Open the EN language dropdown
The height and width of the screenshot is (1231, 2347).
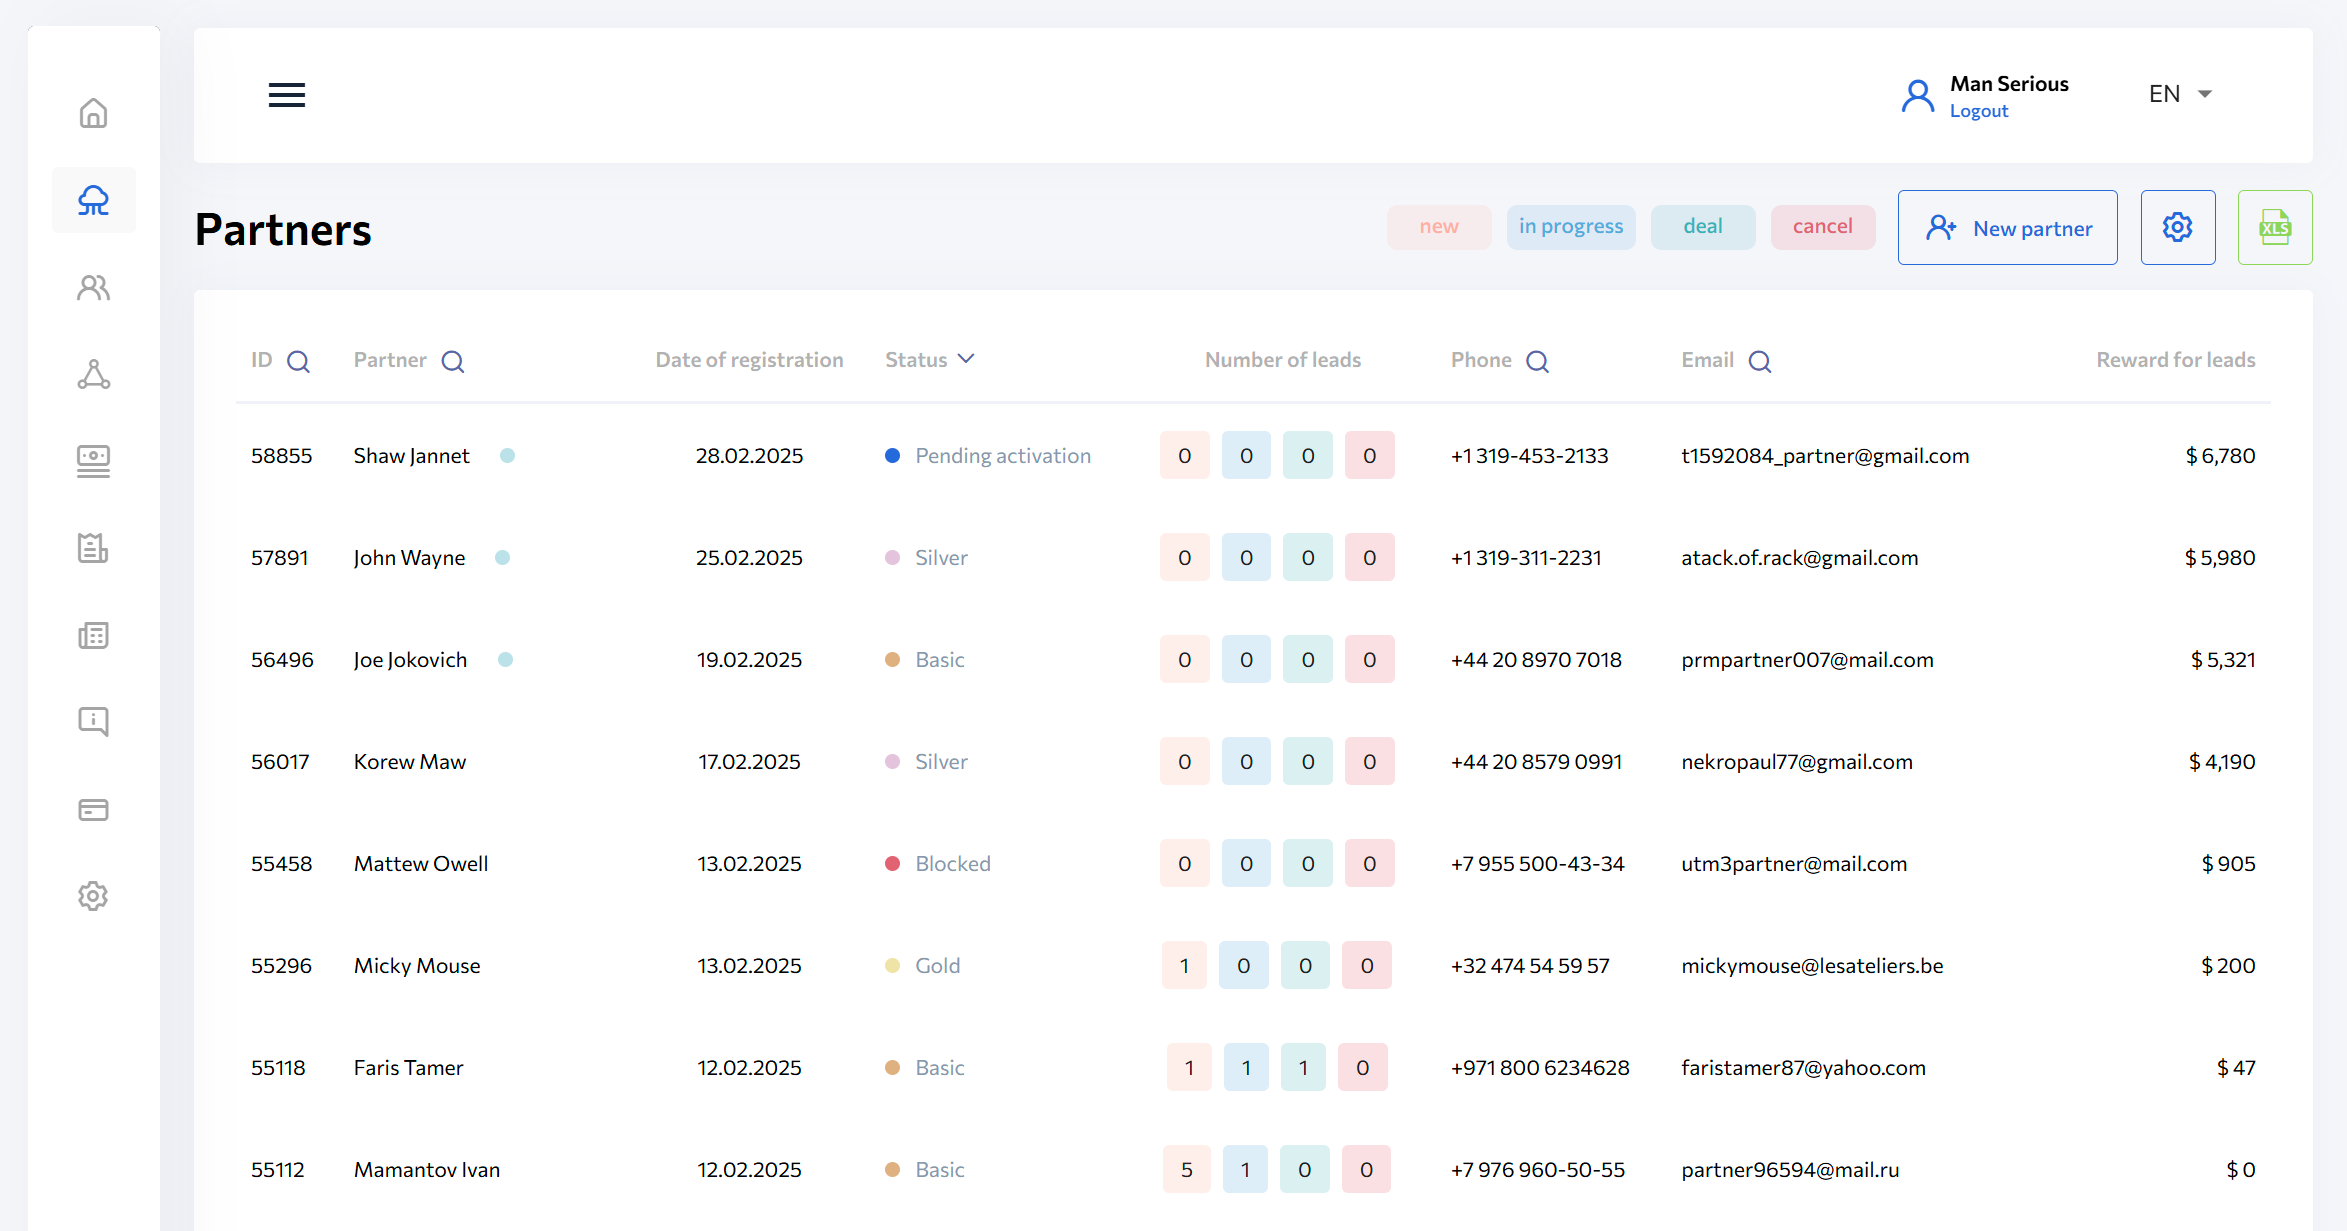coord(2180,94)
